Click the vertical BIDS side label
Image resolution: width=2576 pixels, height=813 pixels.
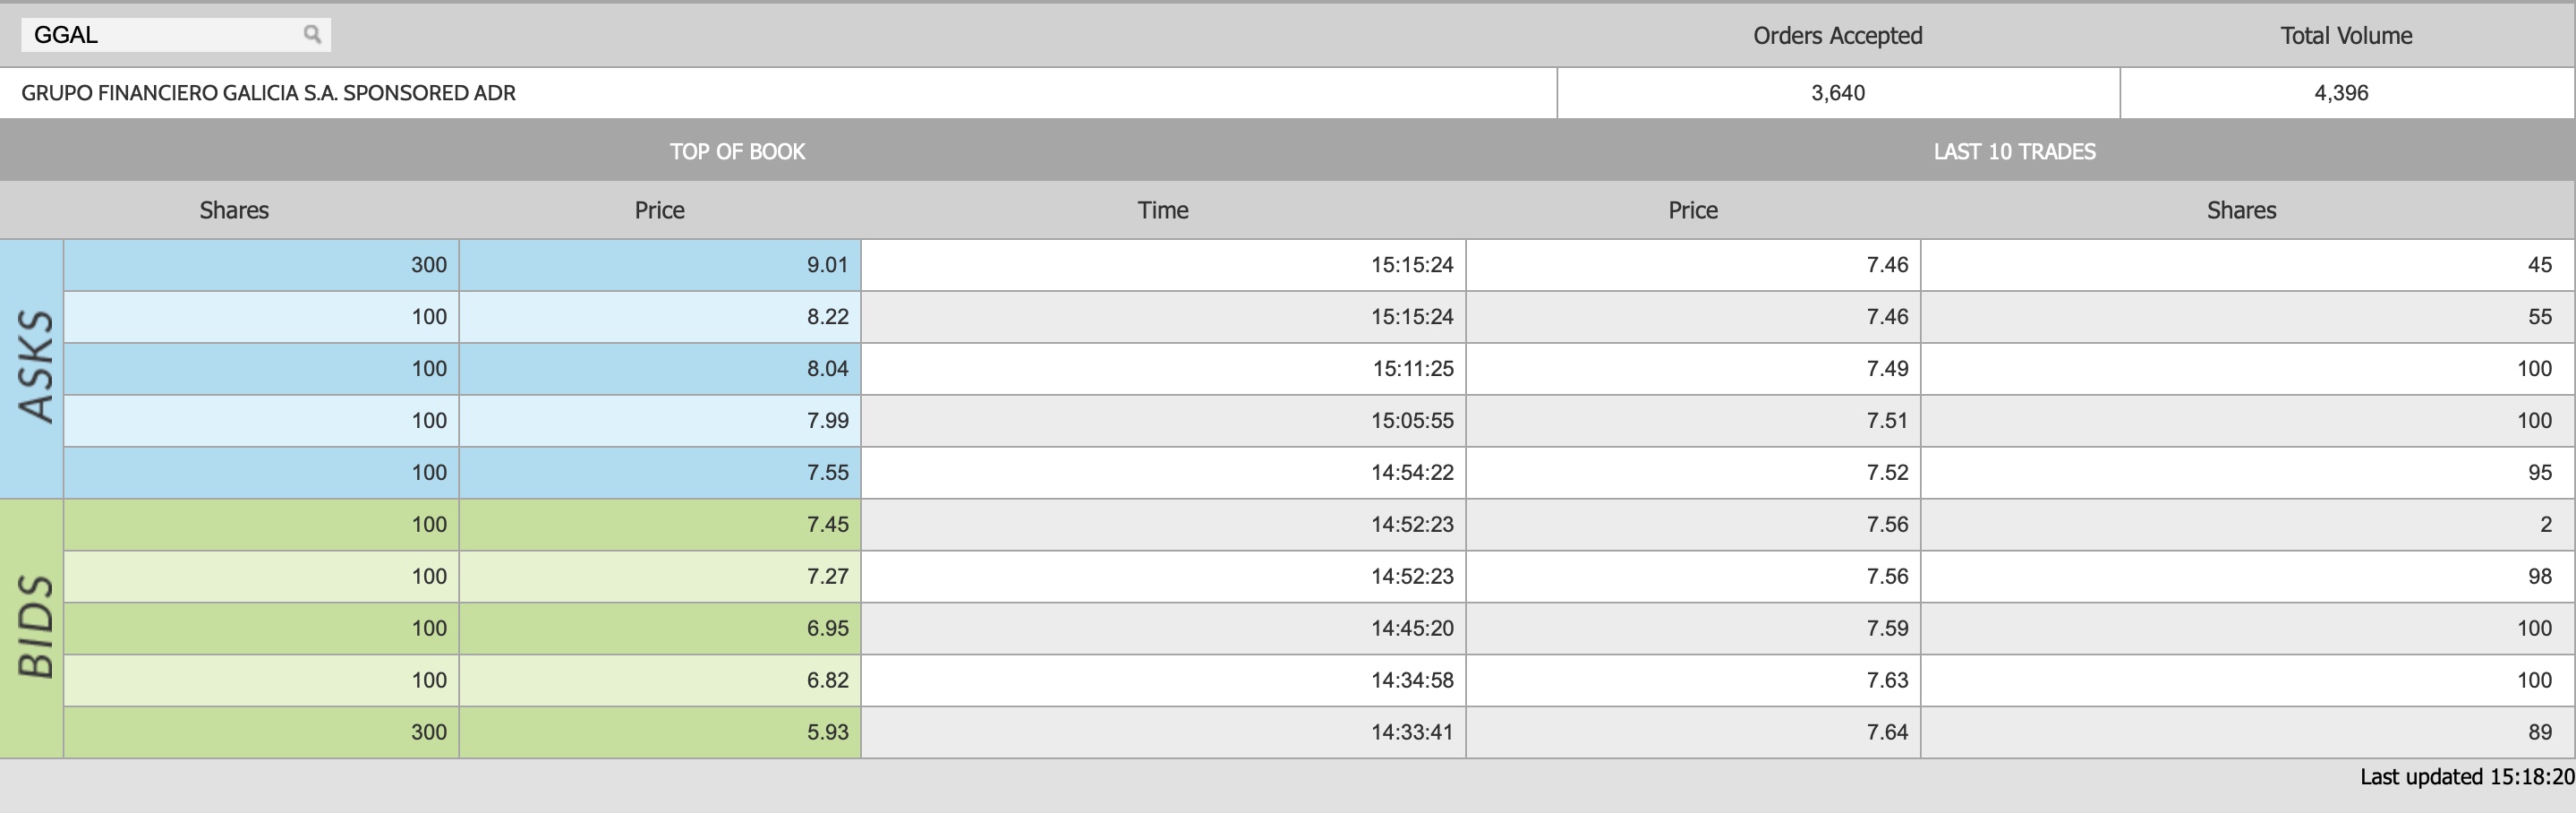click(x=35, y=627)
